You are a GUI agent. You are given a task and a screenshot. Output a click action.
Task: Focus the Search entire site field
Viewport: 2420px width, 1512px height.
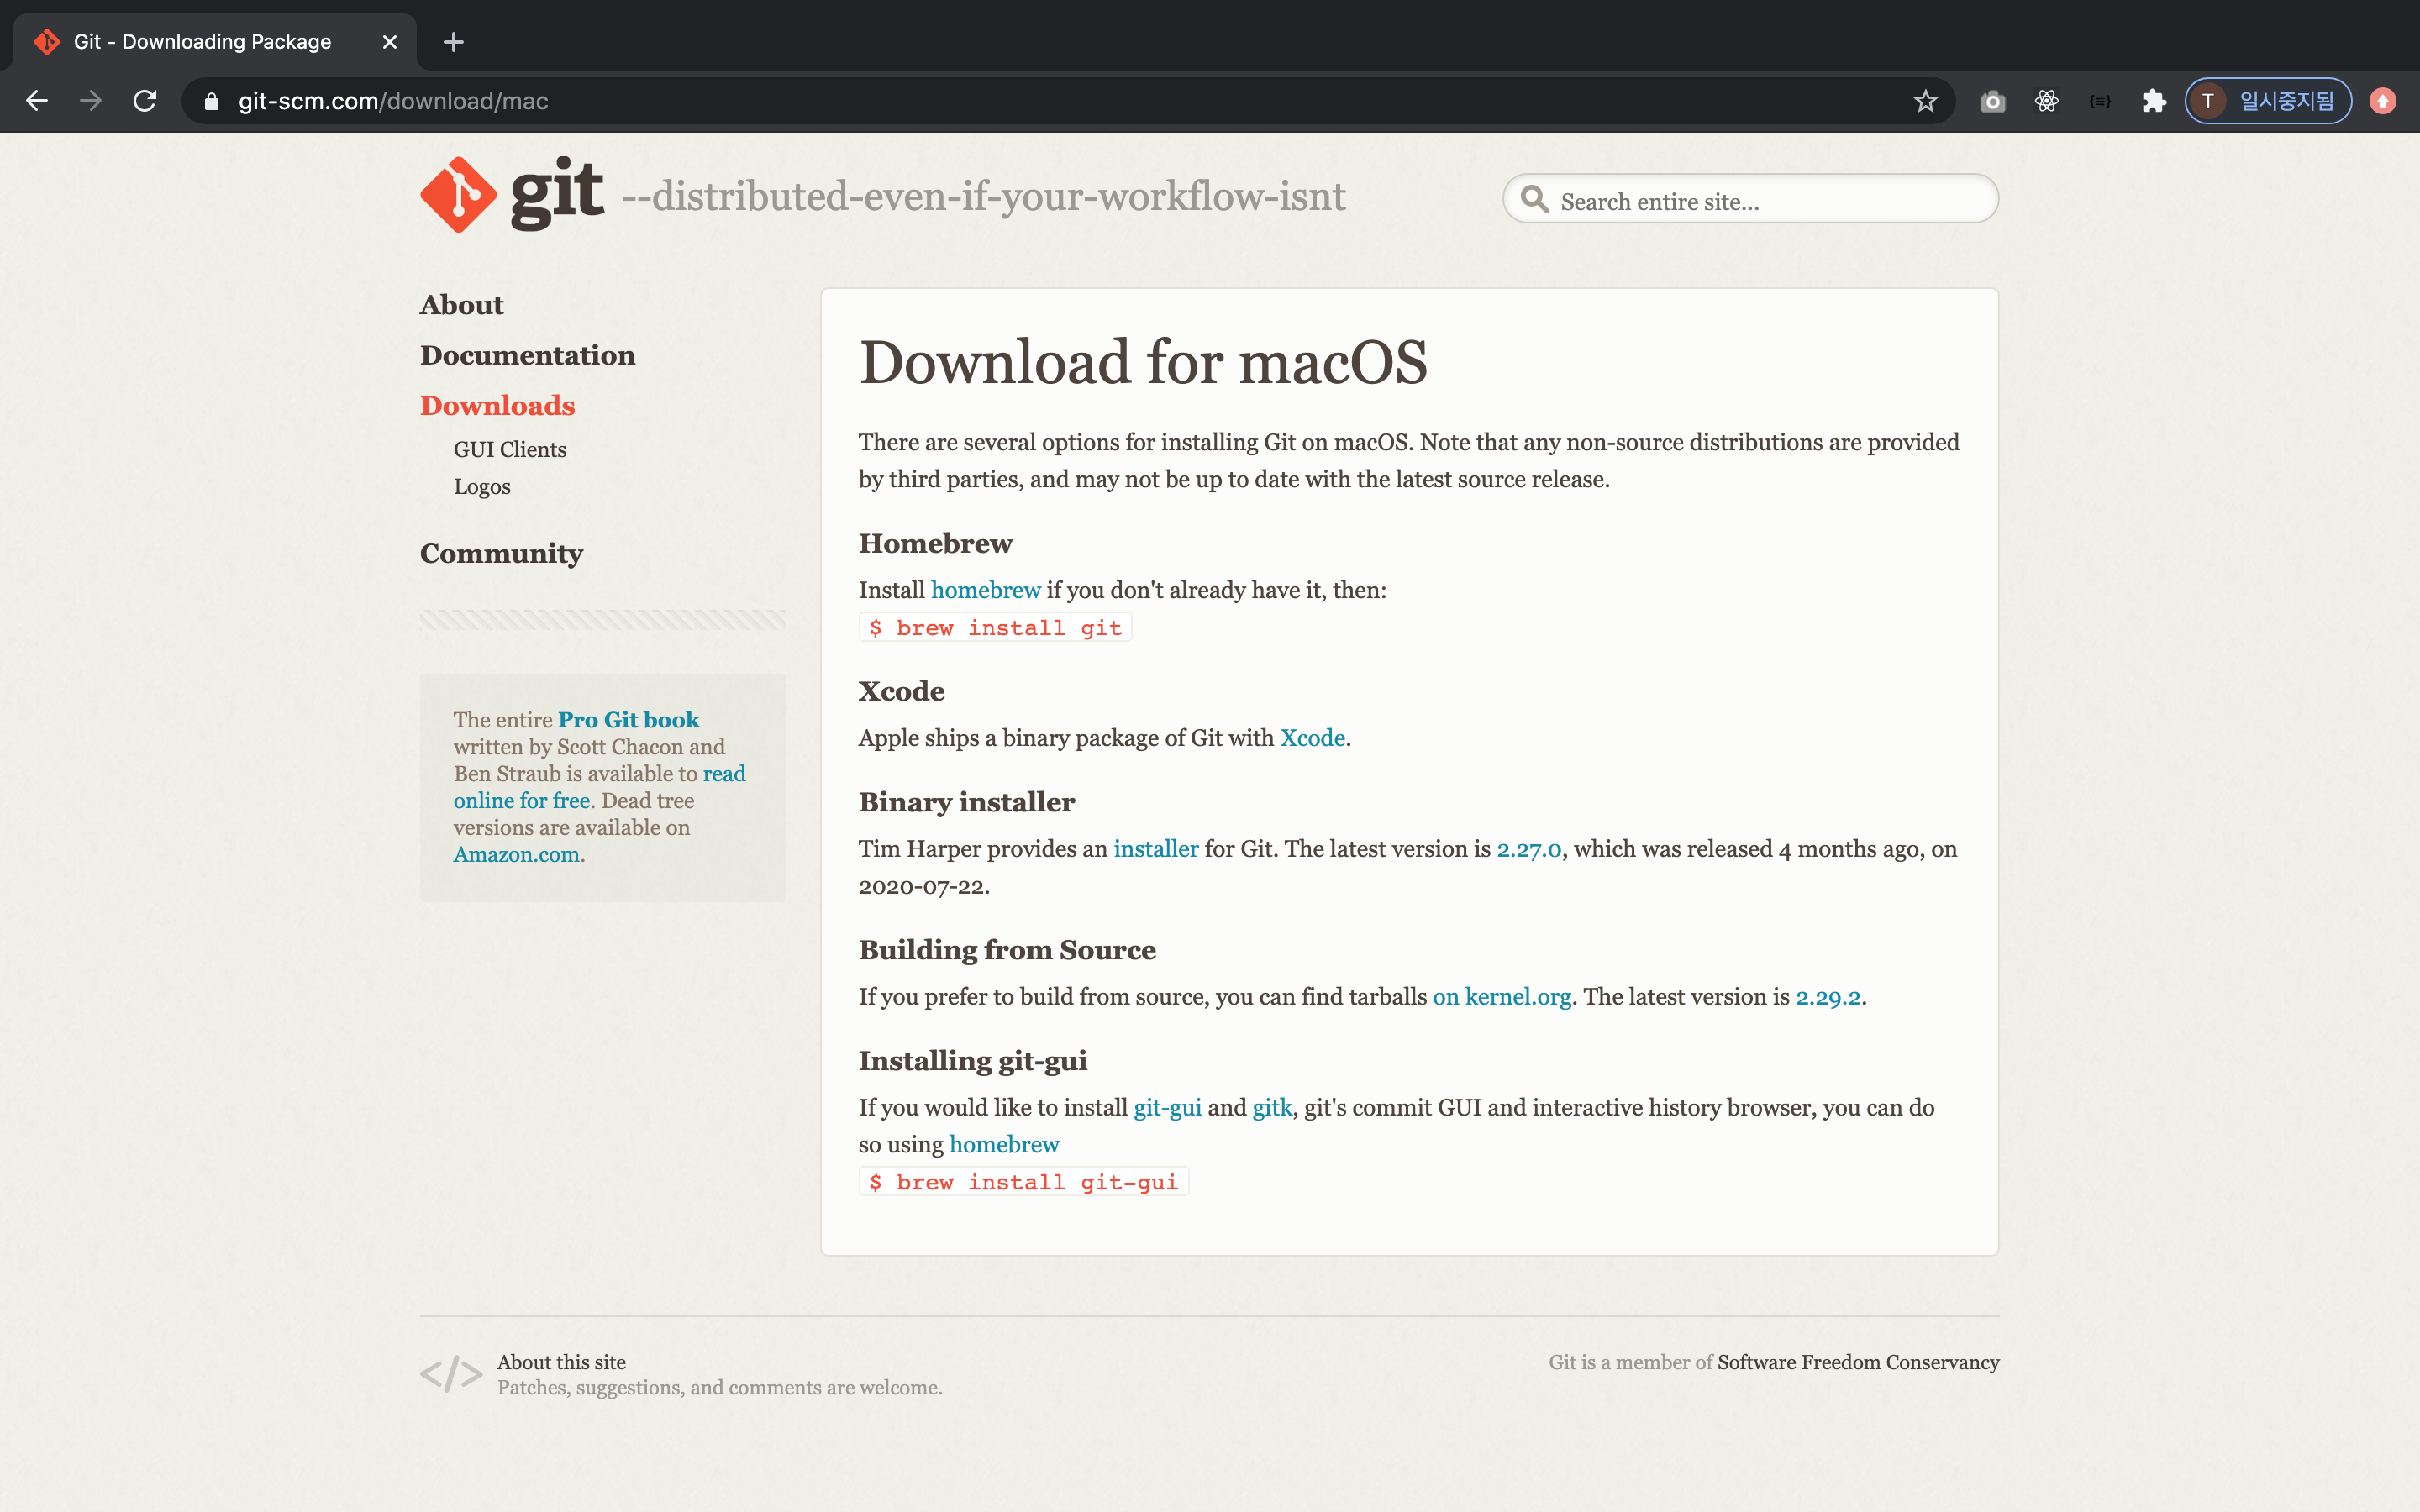coord(1750,199)
